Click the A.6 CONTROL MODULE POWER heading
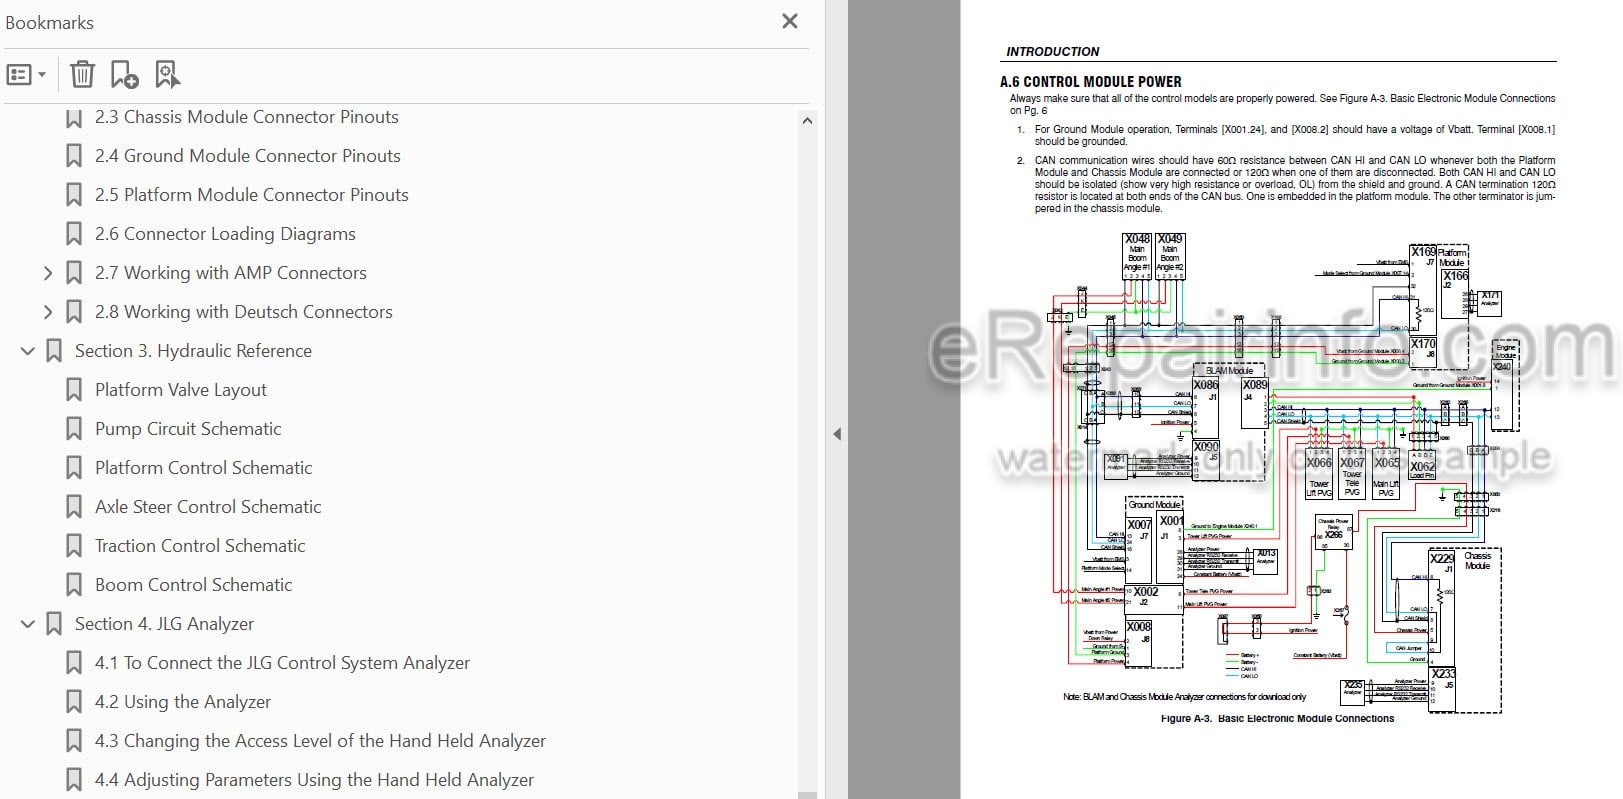Image resolution: width=1623 pixels, height=799 pixels. [1090, 82]
